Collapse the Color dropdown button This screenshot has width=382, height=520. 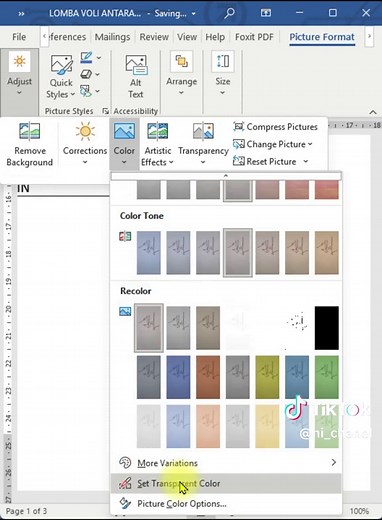pyautogui.click(x=124, y=144)
